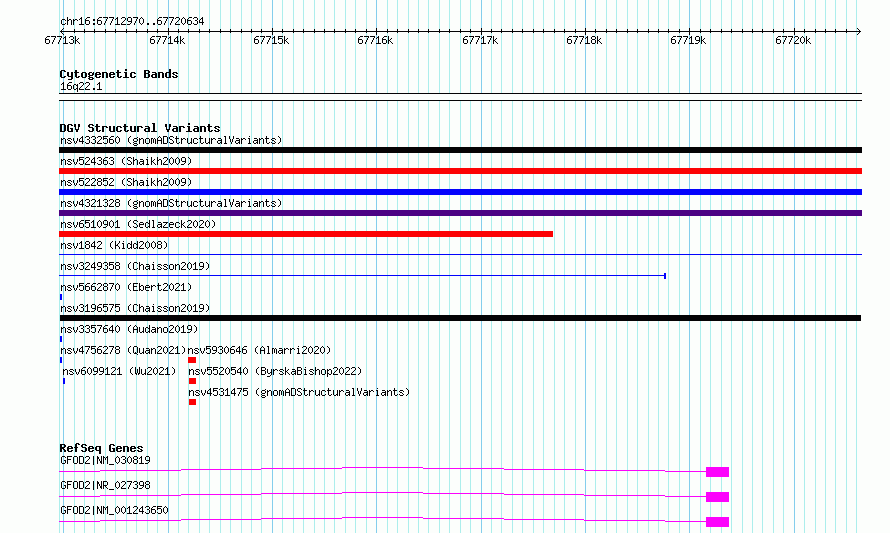
Task: Click the 67718k ruler tick label
Action: pyautogui.click(x=583, y=41)
